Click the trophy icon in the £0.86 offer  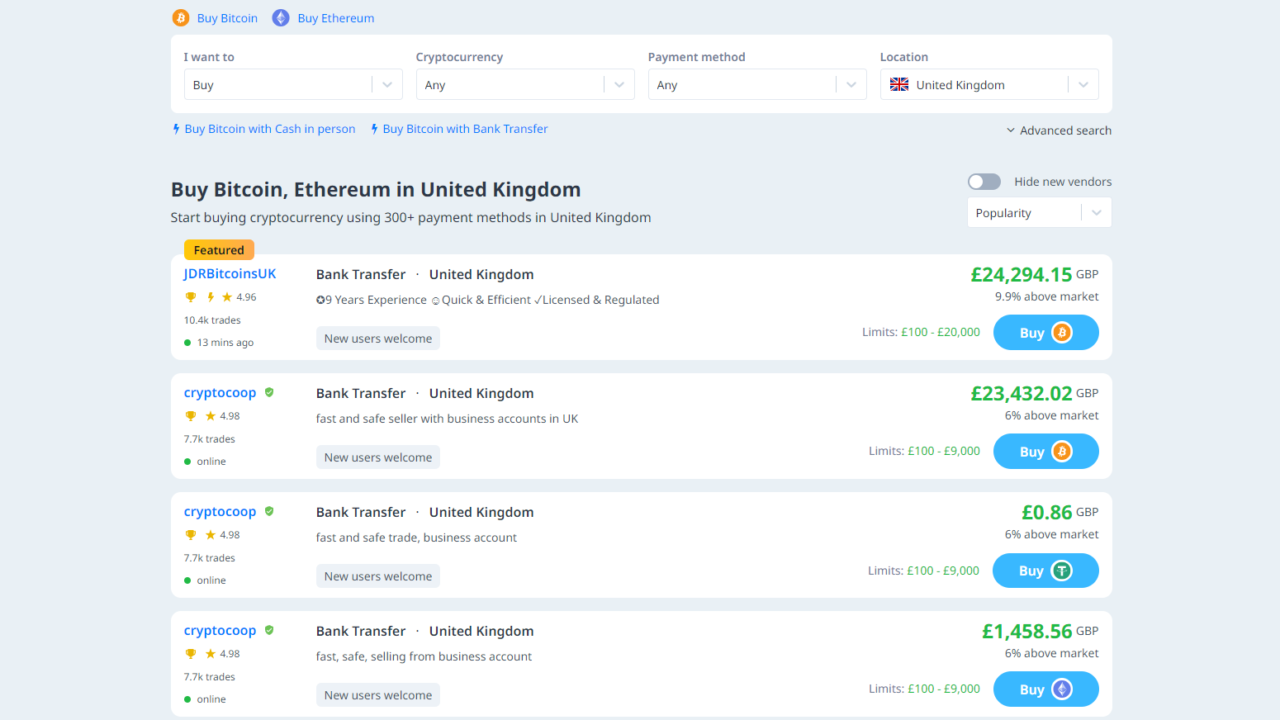(x=190, y=535)
